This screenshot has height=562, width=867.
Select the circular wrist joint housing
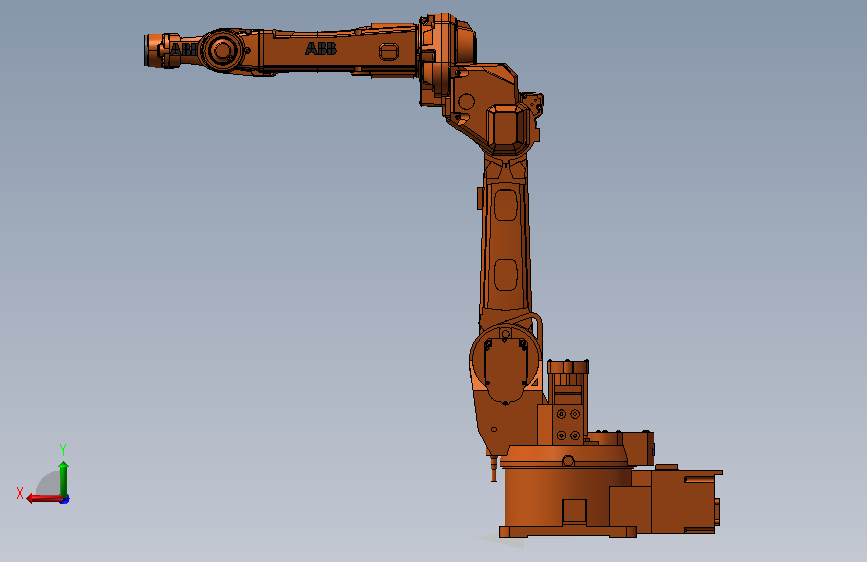[222, 50]
